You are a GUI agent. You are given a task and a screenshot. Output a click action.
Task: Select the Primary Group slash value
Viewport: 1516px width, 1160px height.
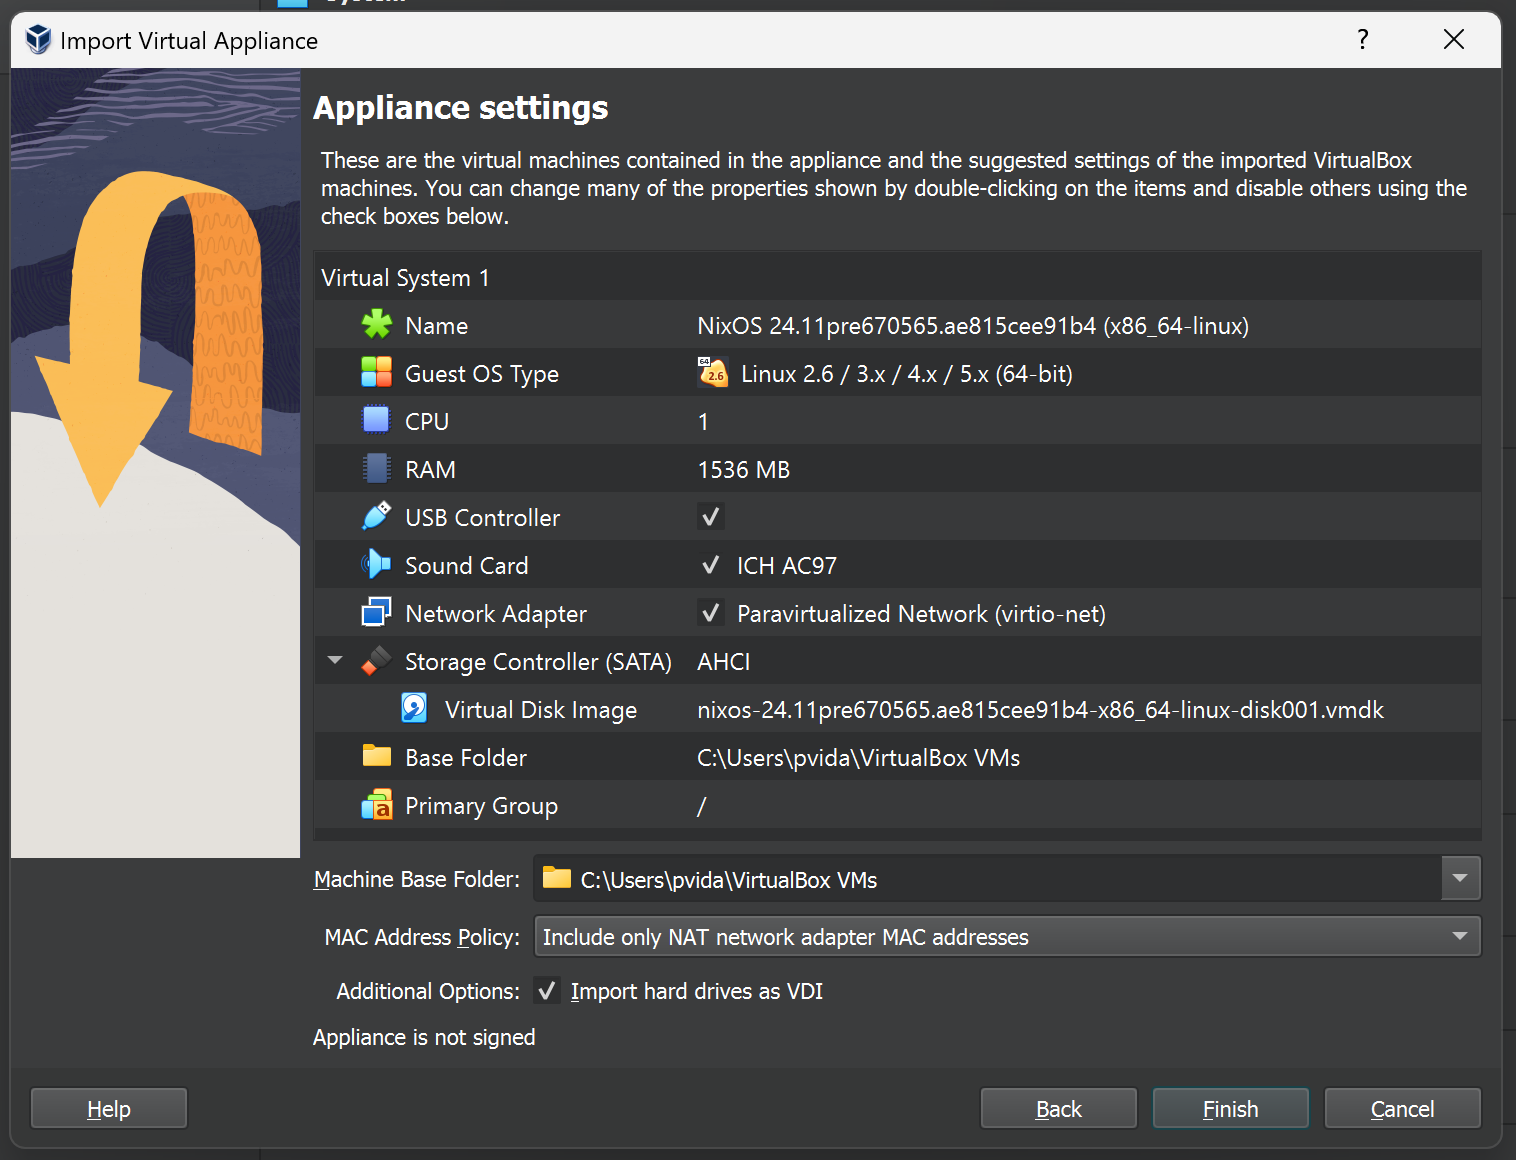click(x=702, y=806)
